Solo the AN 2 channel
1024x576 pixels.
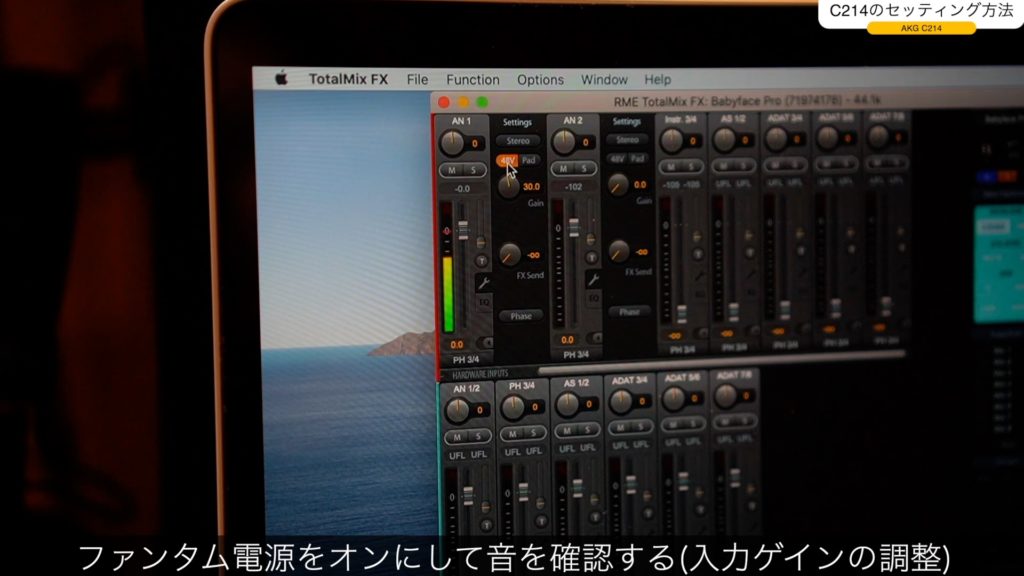(x=584, y=168)
